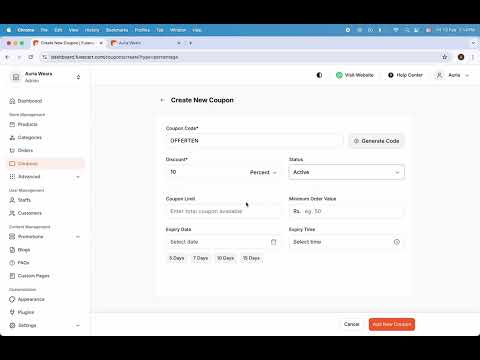Image resolution: width=480 pixels, height=360 pixels.
Task: Open Categories in sidebar
Action: [x=25, y=137]
